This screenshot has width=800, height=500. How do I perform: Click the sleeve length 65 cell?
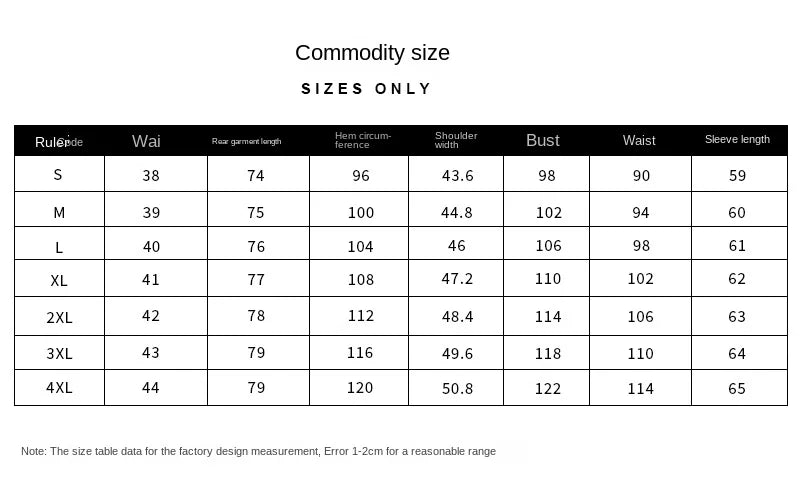point(737,389)
